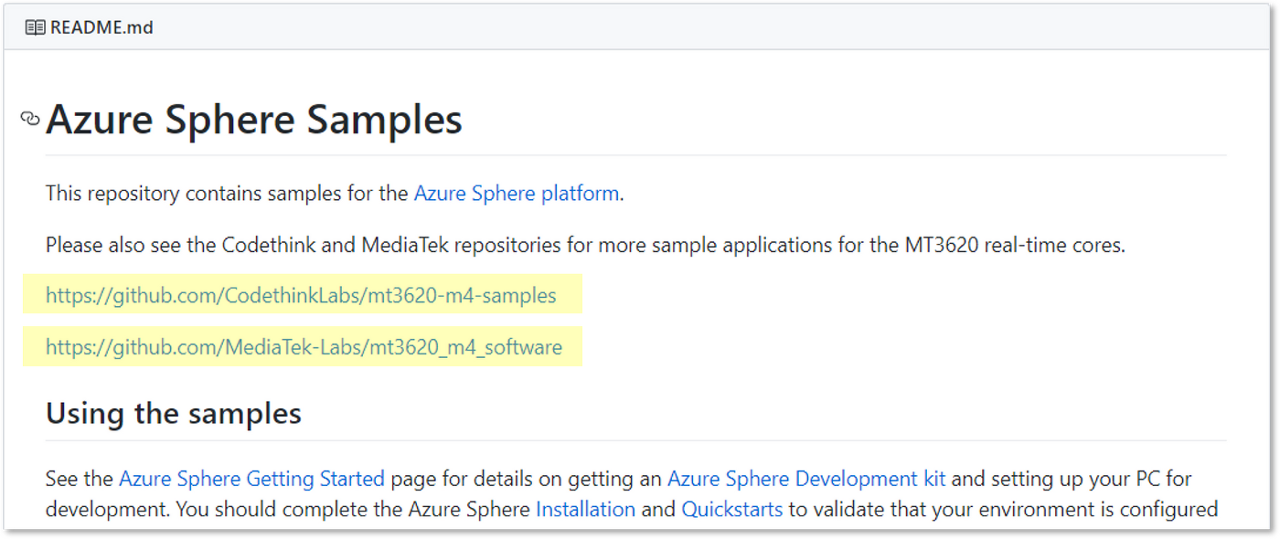Open the Installation link
Viewport: 1280px width, 539px height.
point(586,509)
